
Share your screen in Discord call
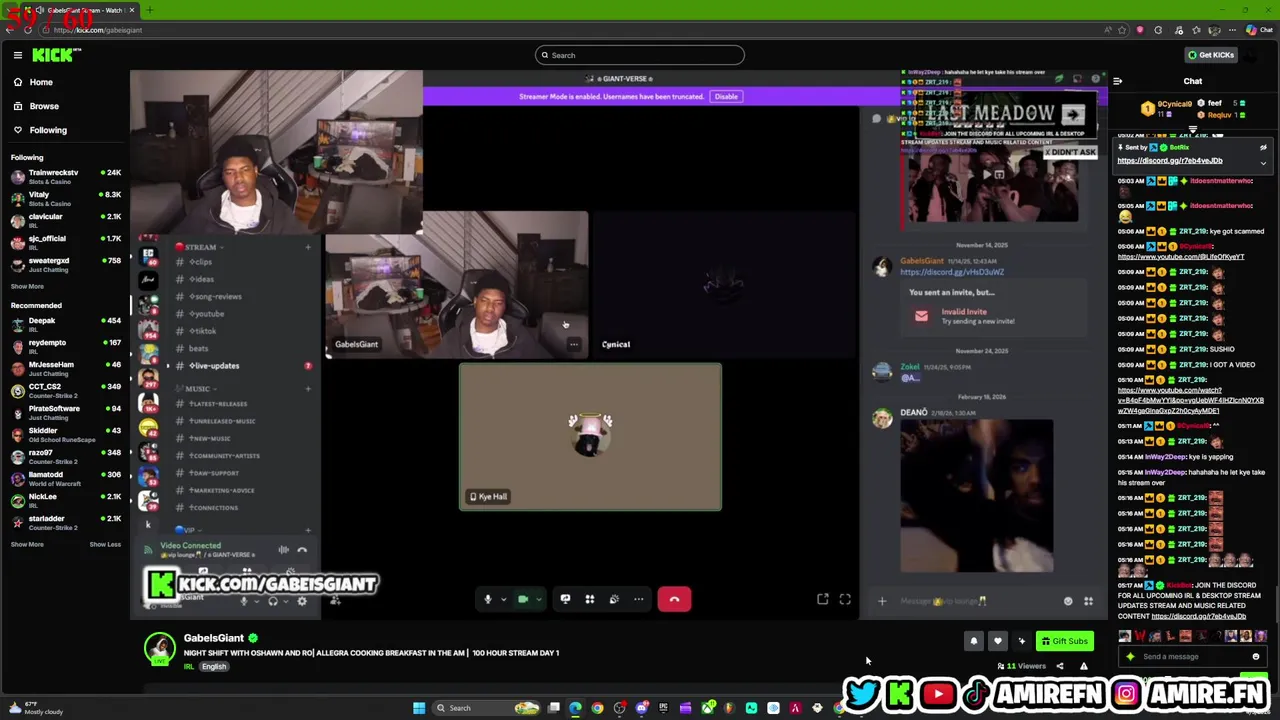565,599
